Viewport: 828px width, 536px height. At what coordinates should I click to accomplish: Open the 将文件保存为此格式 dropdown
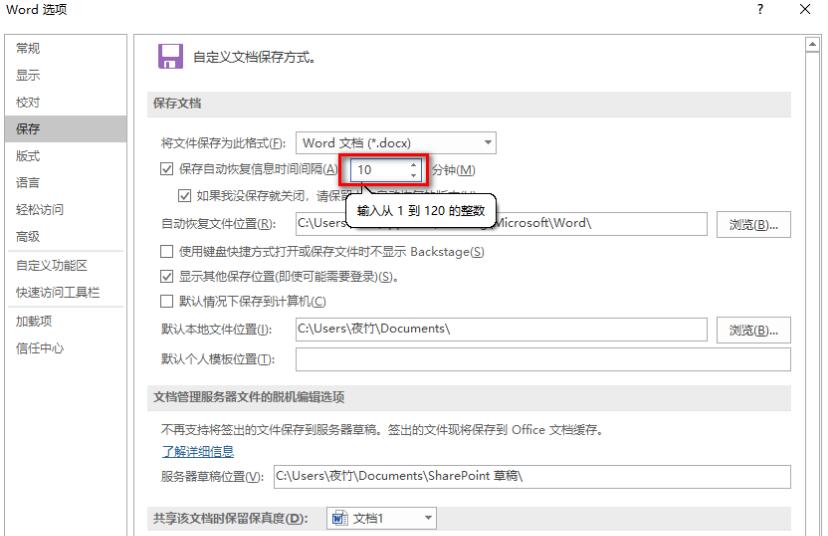click(x=396, y=143)
